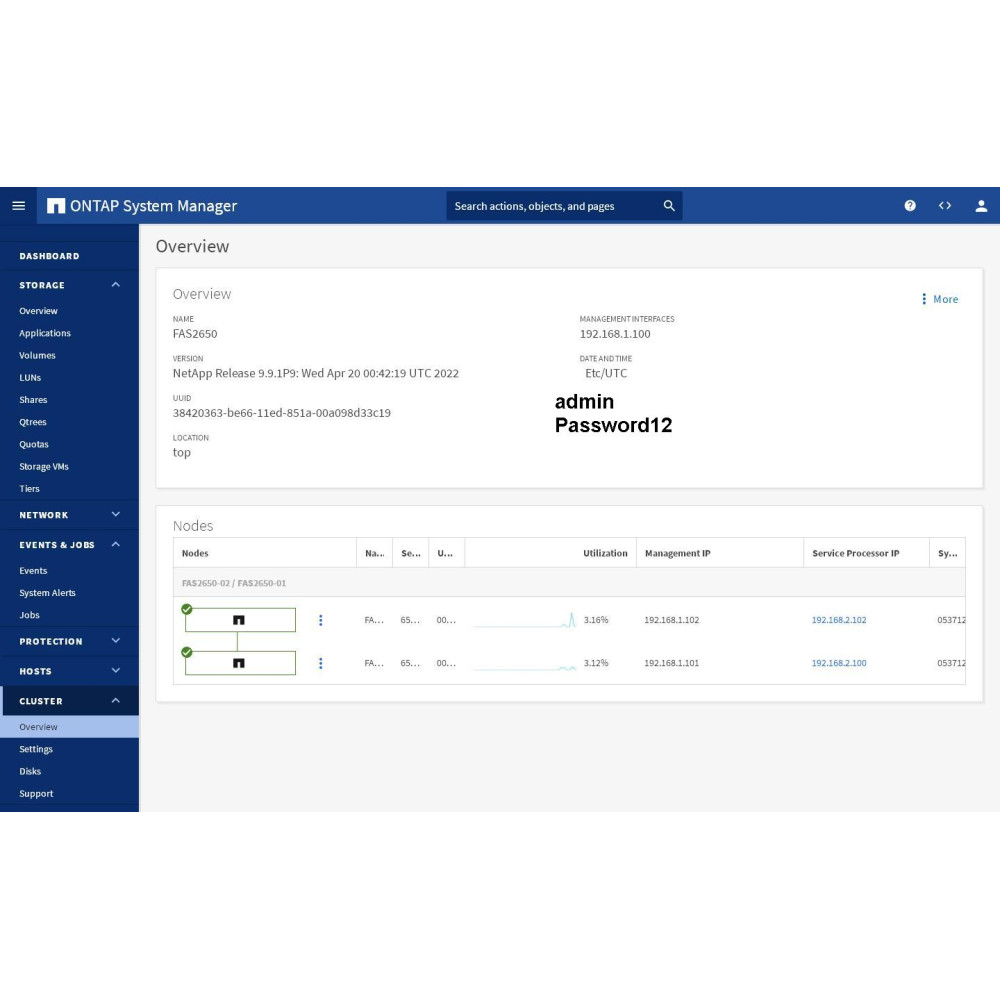Expand the Network sidebar section
Screen dimensions: 1000x1000
(115, 515)
